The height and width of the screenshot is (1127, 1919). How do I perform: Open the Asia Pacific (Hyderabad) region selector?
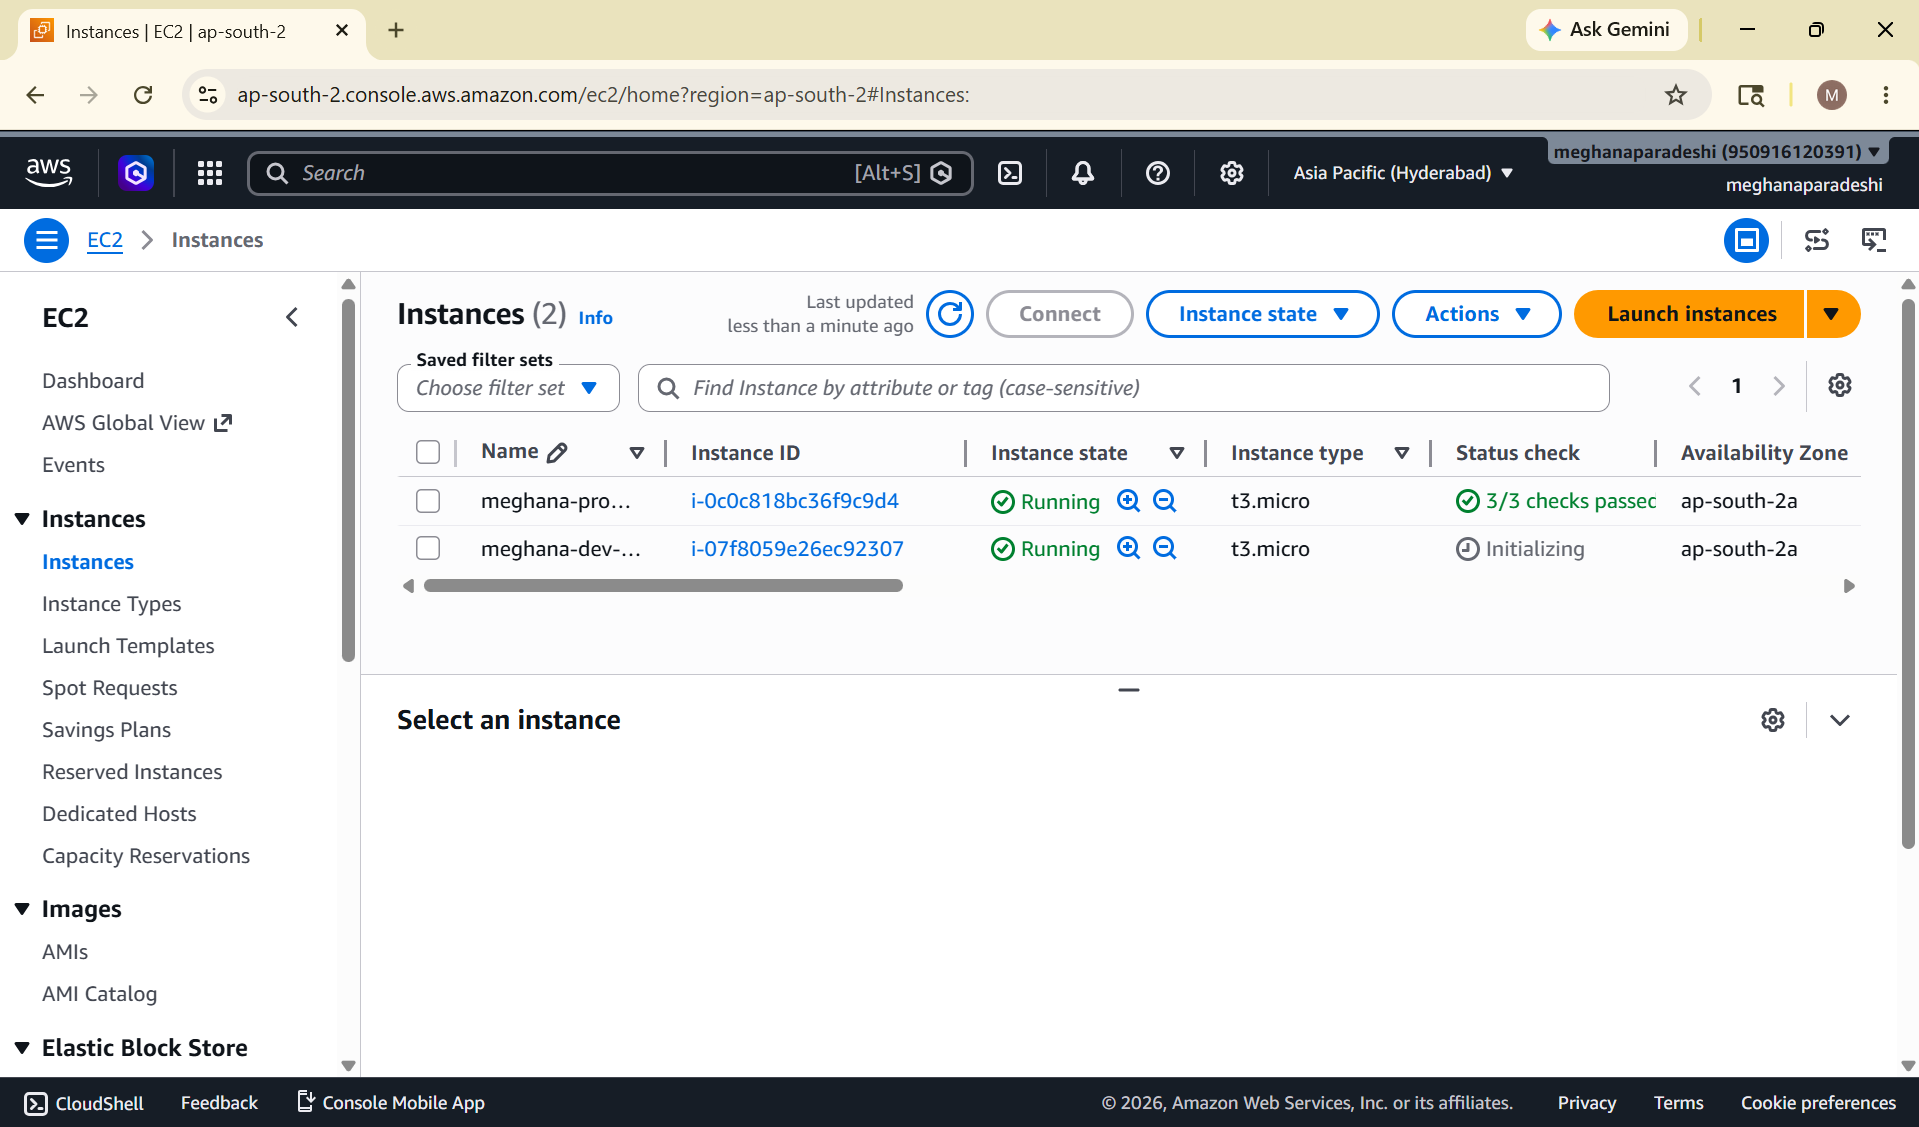coord(1403,173)
